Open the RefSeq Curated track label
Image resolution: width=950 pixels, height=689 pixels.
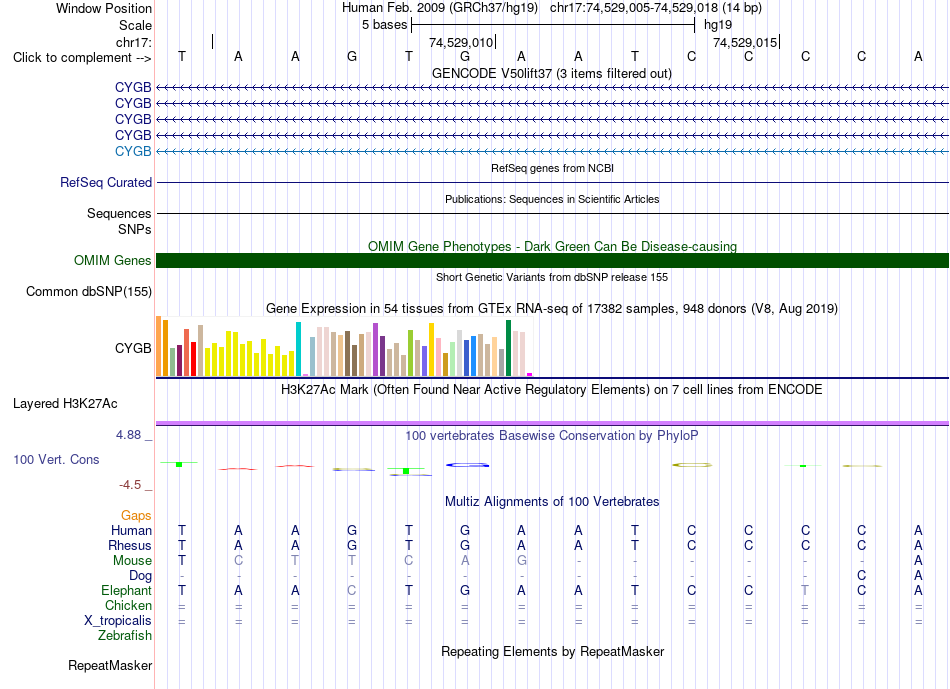pyautogui.click(x=105, y=182)
